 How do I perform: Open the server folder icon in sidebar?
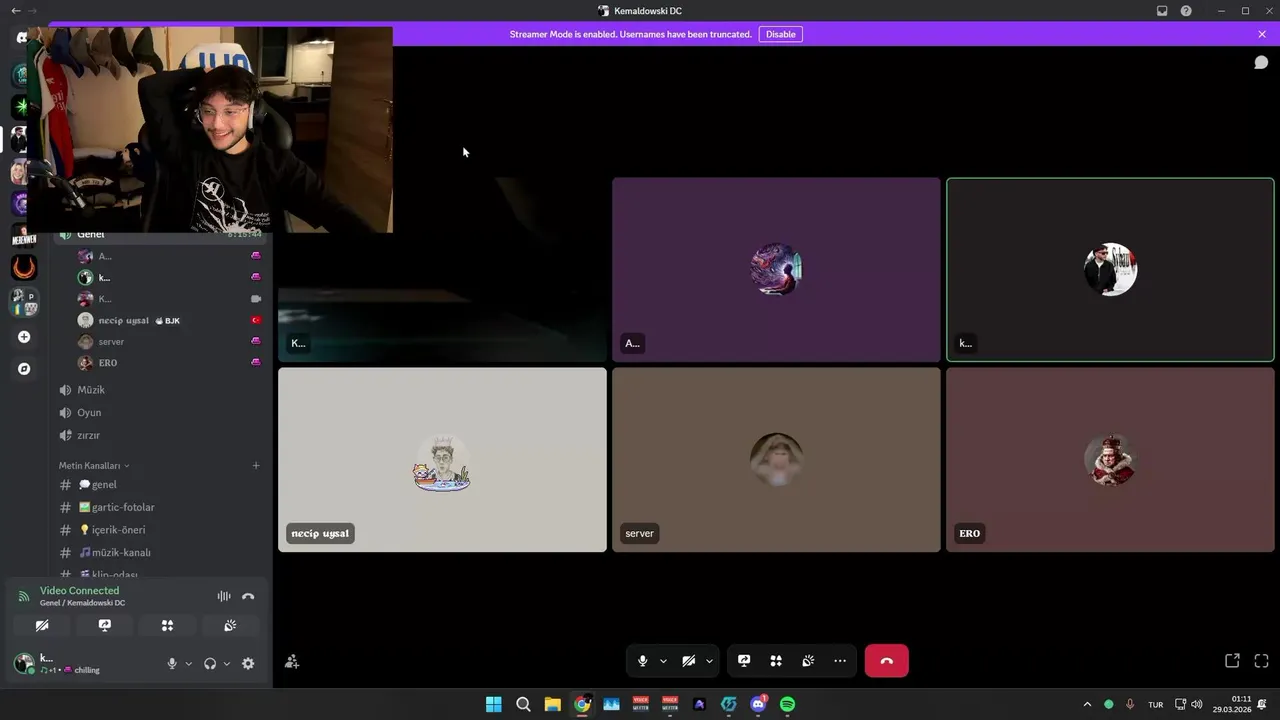24,302
